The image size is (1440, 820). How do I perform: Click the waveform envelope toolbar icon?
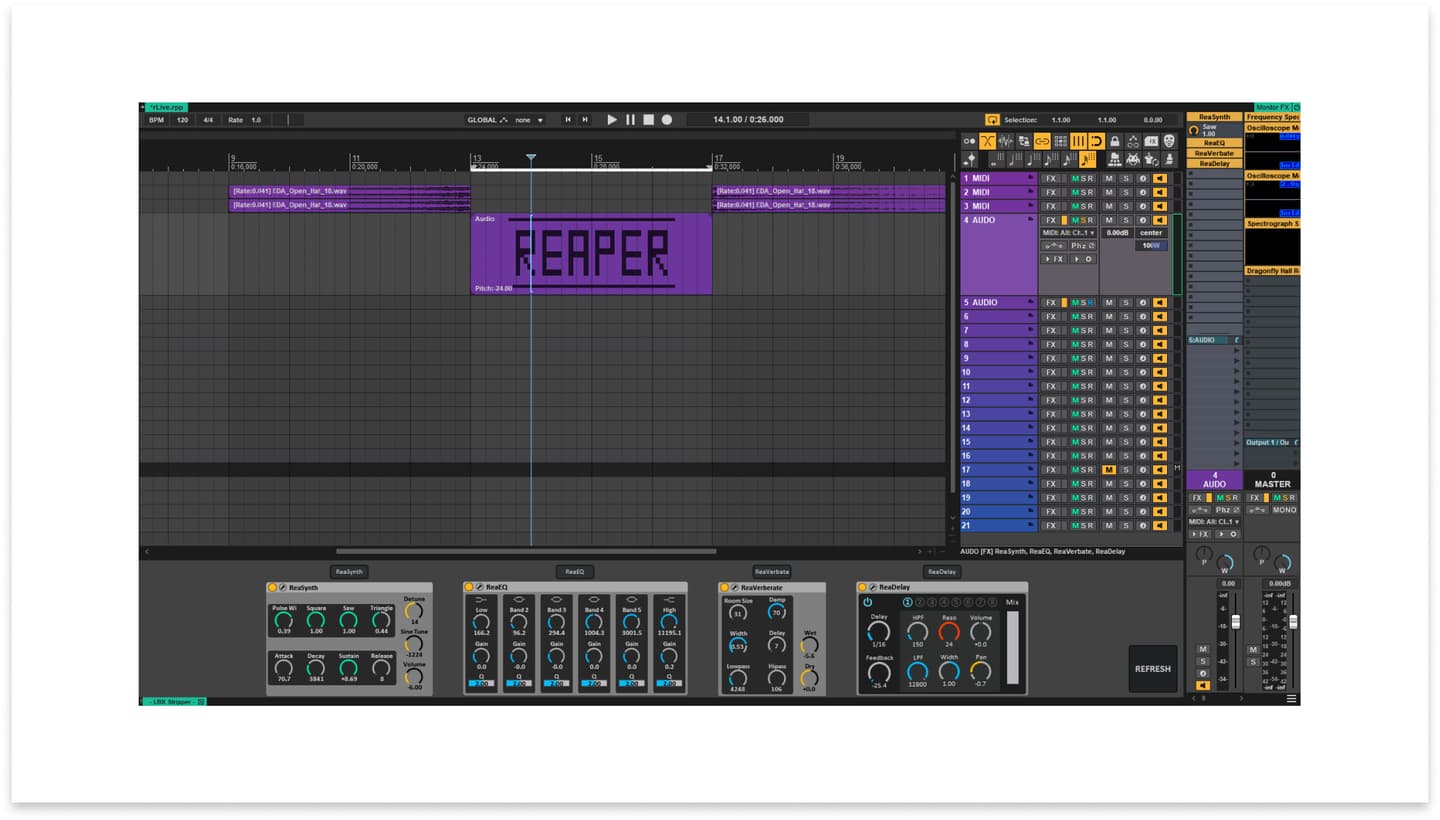pyautogui.click(x=1006, y=141)
